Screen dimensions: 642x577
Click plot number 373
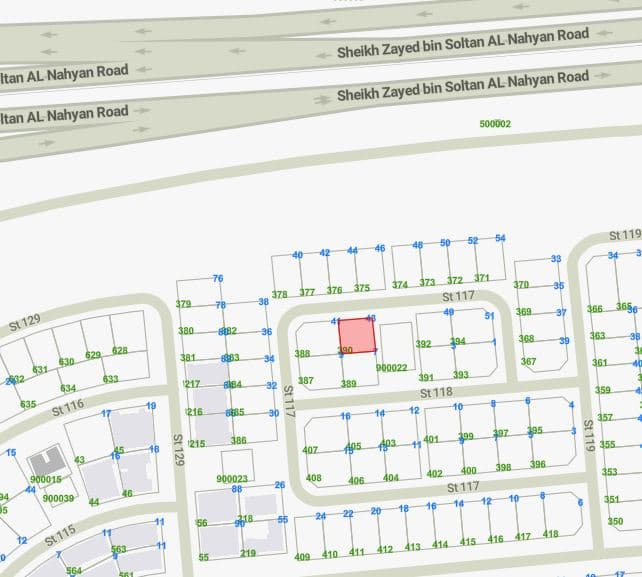427,282
